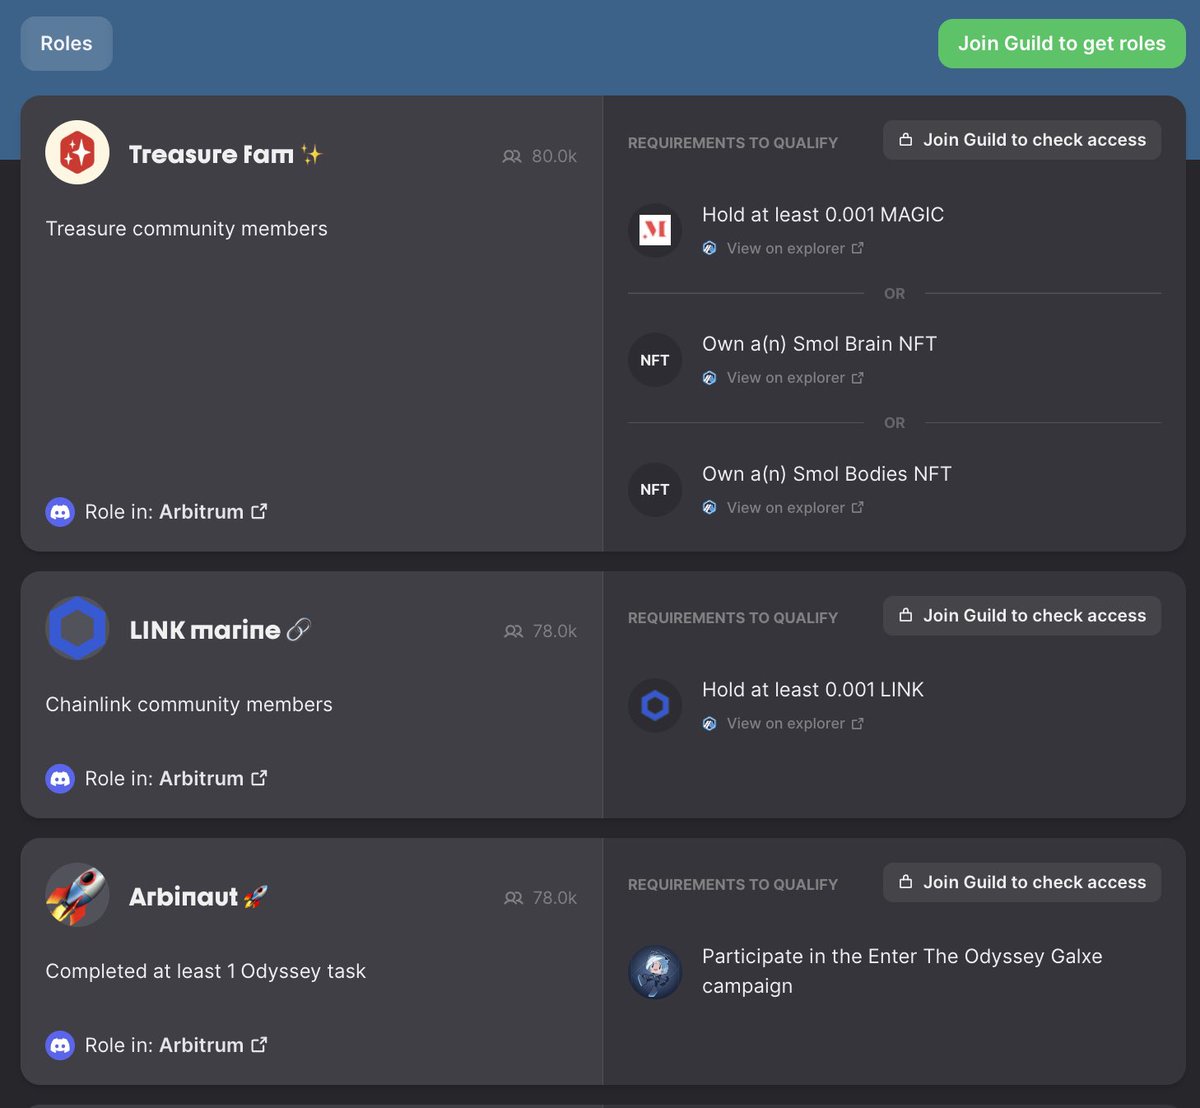Click Arbitrum chain icon under Smol Brain requirement

click(x=709, y=378)
